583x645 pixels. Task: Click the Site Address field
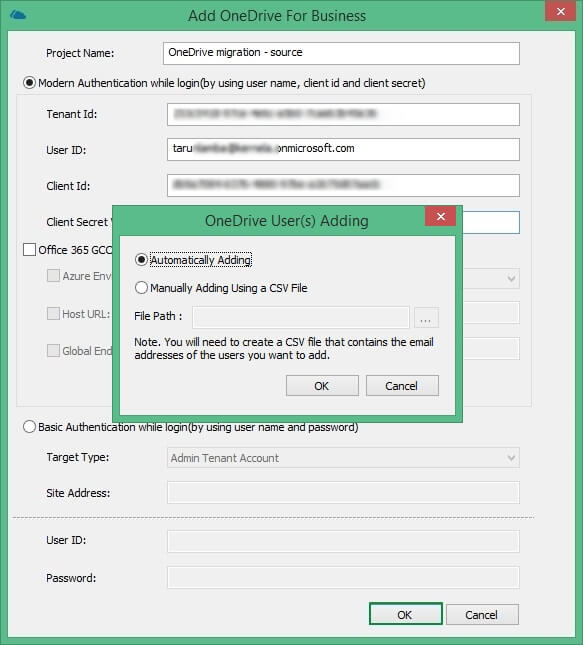343,492
